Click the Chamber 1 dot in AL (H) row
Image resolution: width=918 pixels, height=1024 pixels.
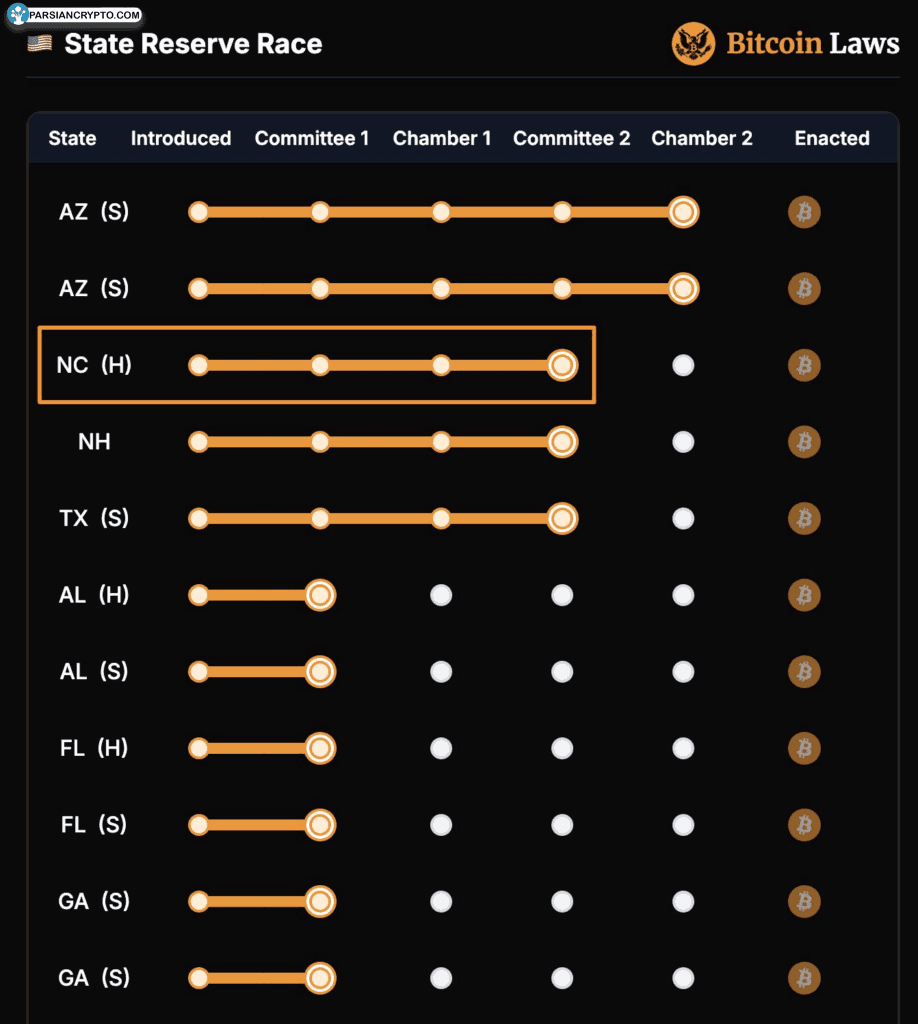click(x=441, y=595)
